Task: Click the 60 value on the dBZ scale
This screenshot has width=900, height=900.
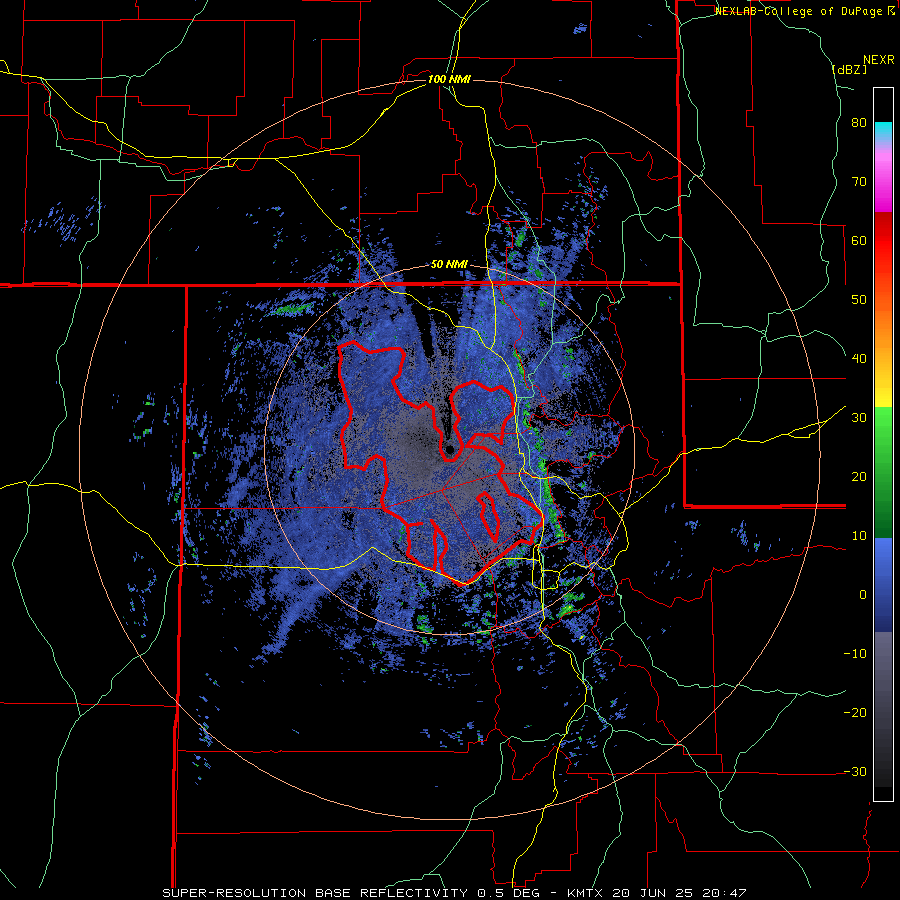Action: (859, 240)
